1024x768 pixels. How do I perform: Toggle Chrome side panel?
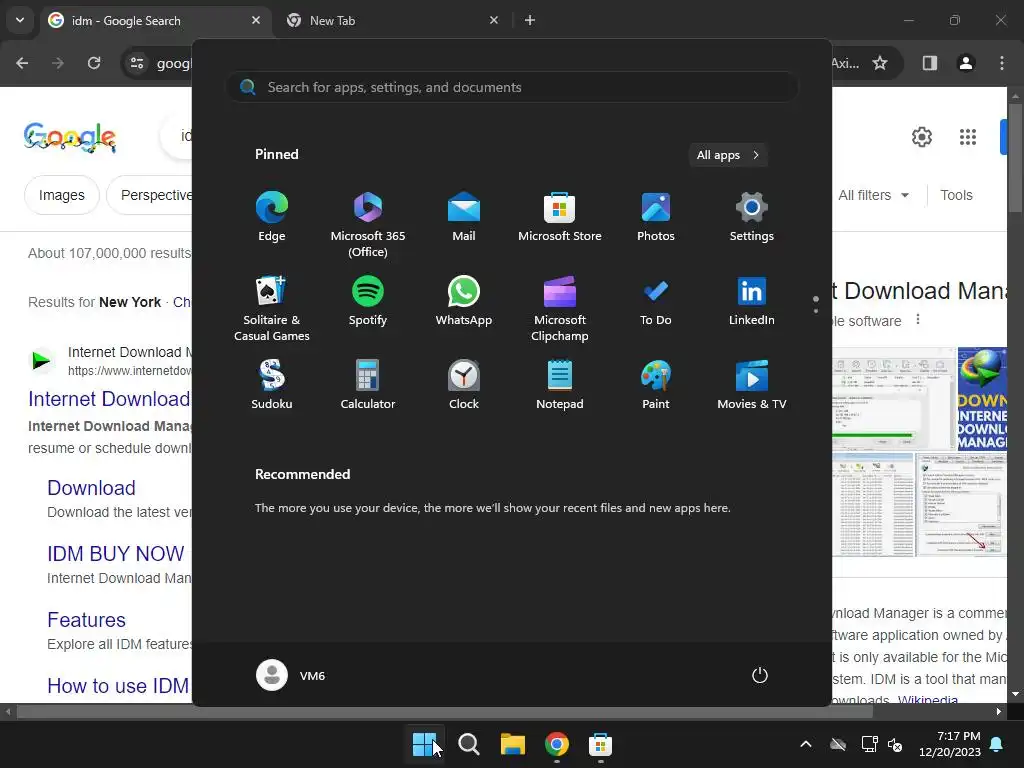click(930, 63)
